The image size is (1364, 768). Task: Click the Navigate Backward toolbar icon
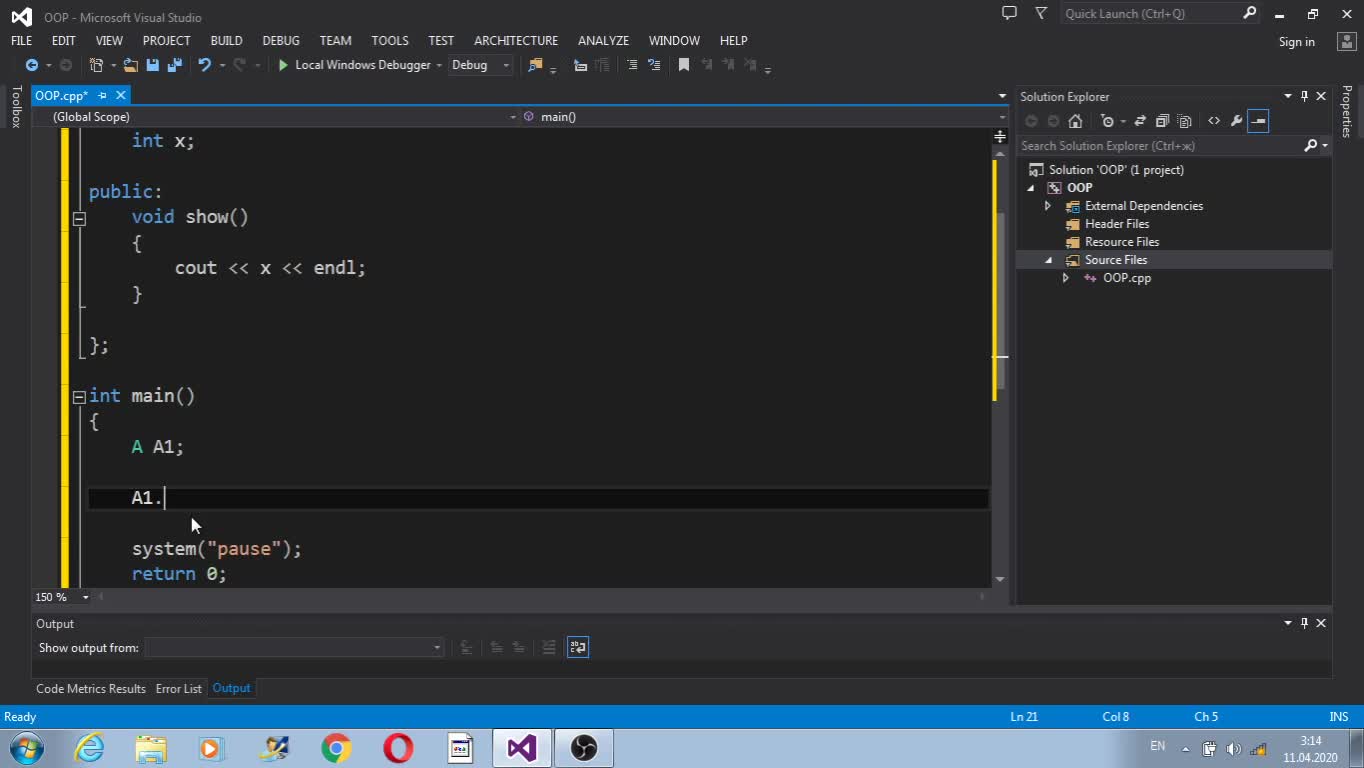coord(32,65)
